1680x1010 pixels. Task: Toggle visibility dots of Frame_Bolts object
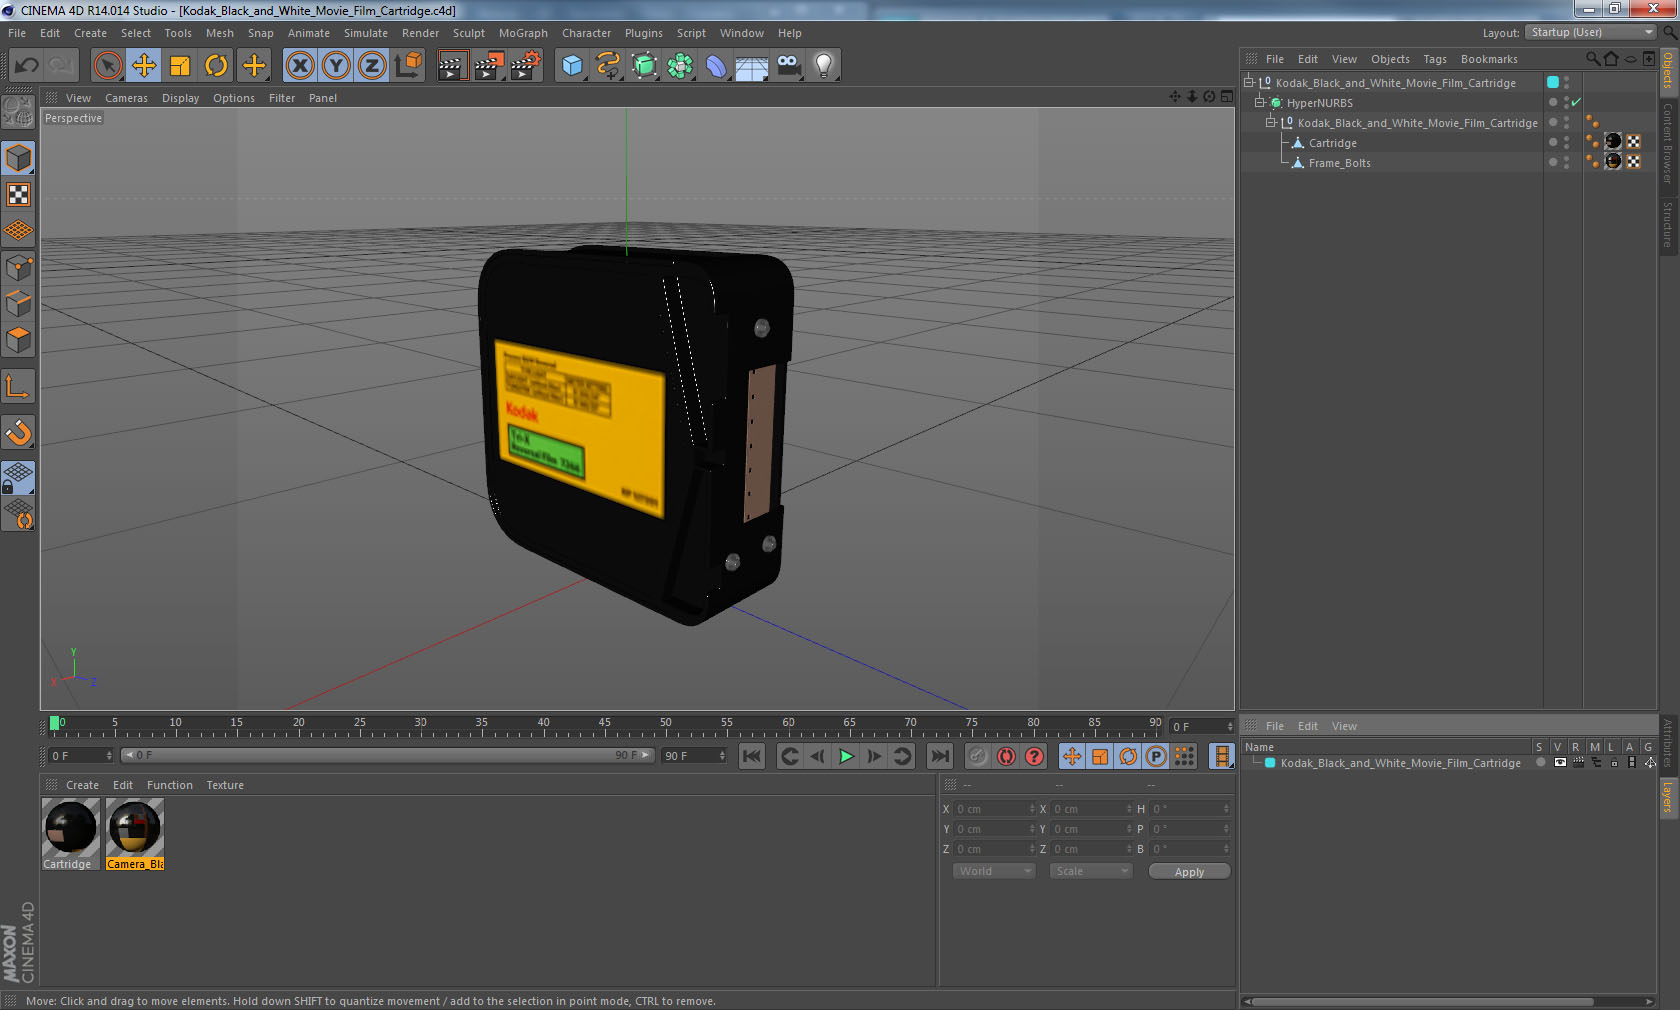click(1566, 163)
